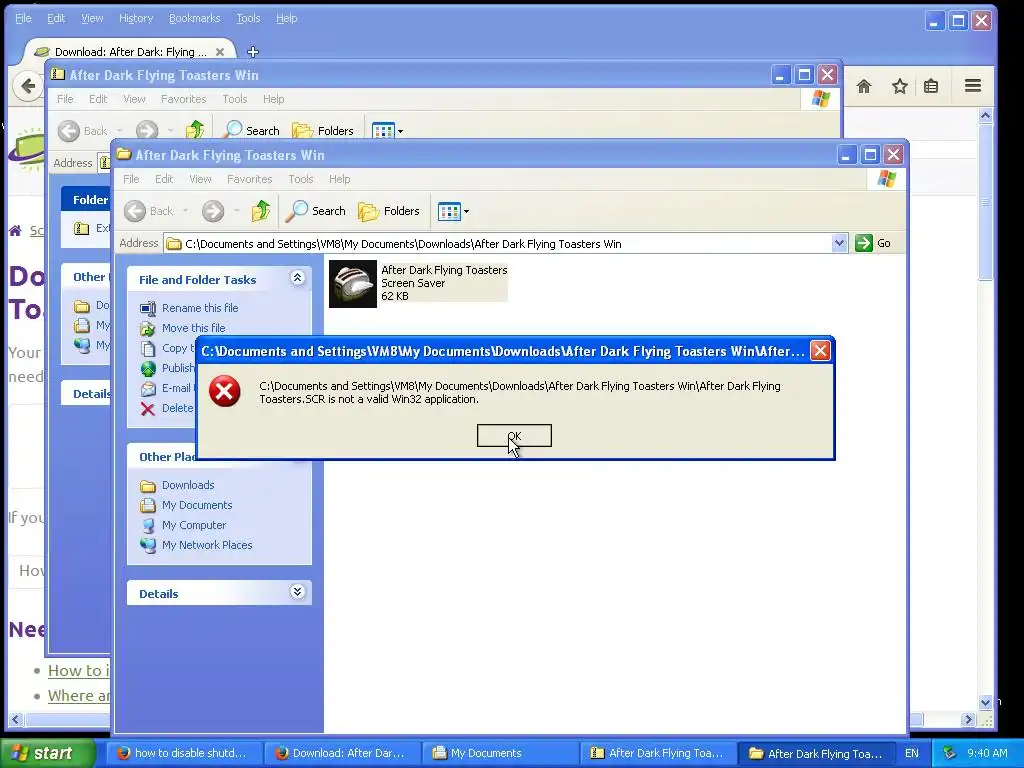Click the E-mail this file task icon
1024x768 pixels.
point(148,389)
